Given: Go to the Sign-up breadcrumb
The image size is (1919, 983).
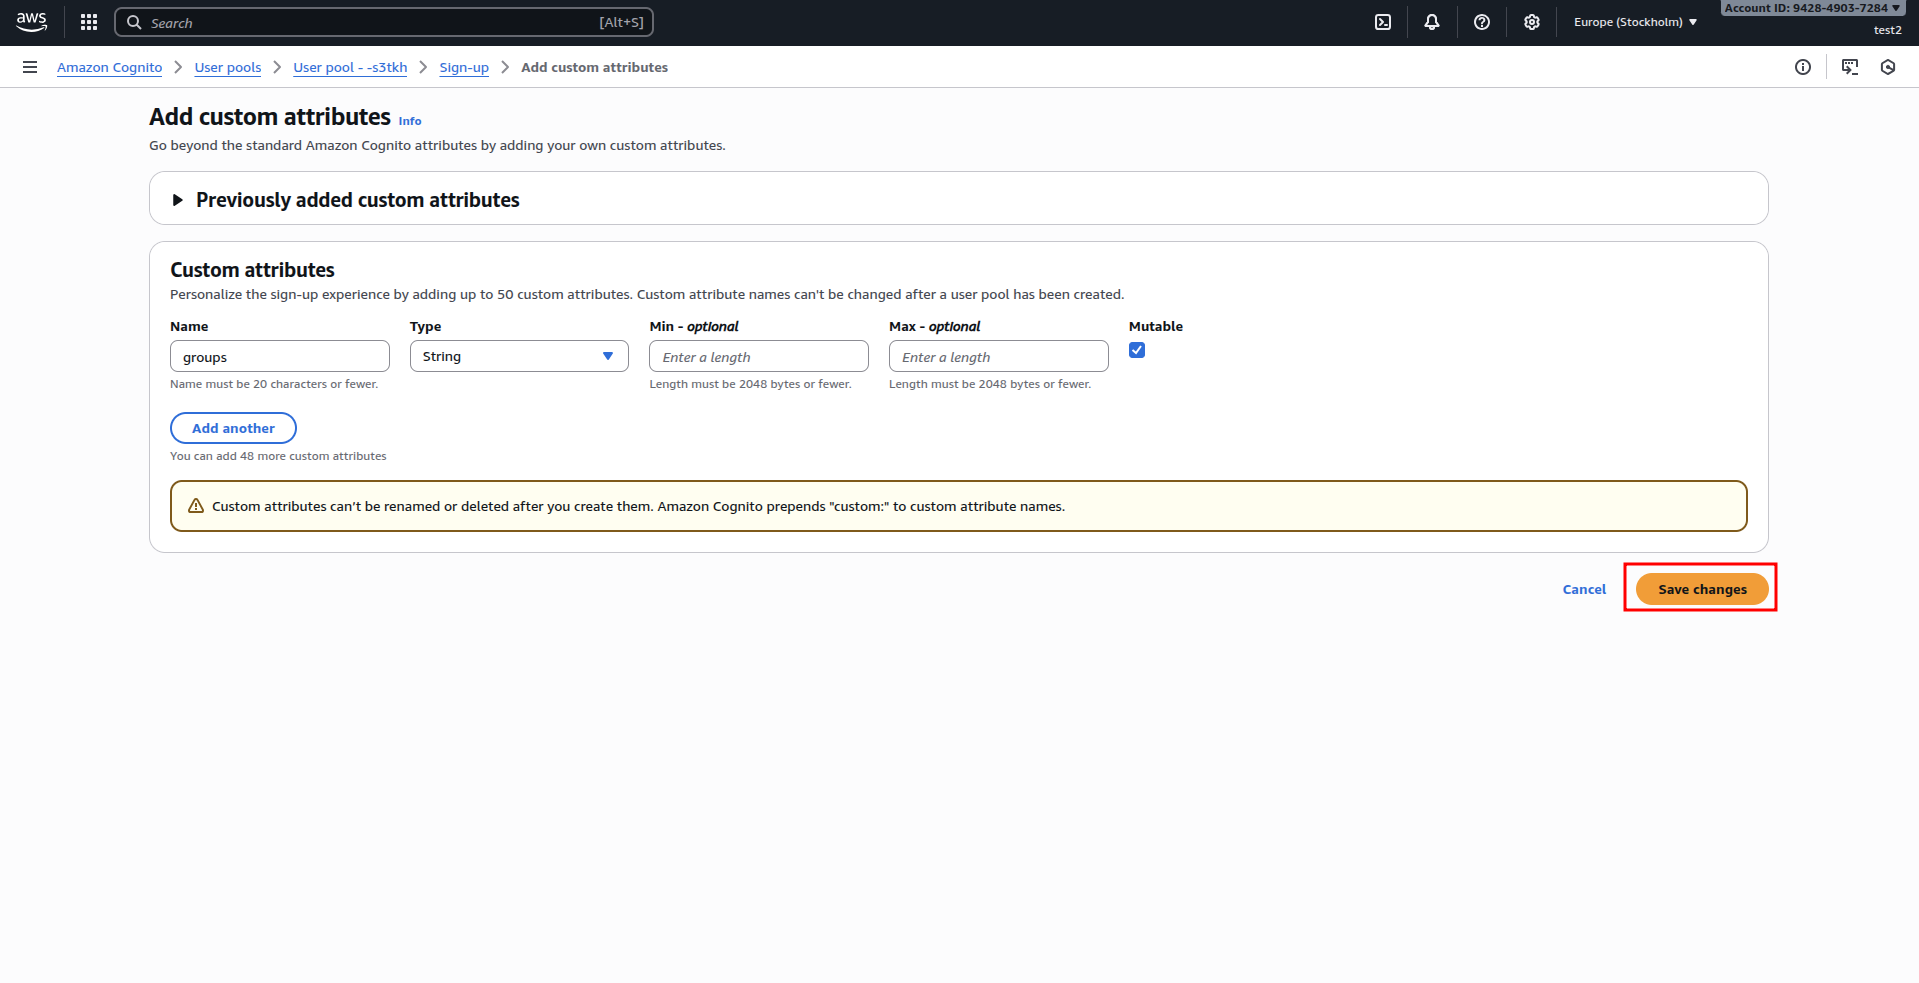Looking at the screenshot, I should point(464,67).
